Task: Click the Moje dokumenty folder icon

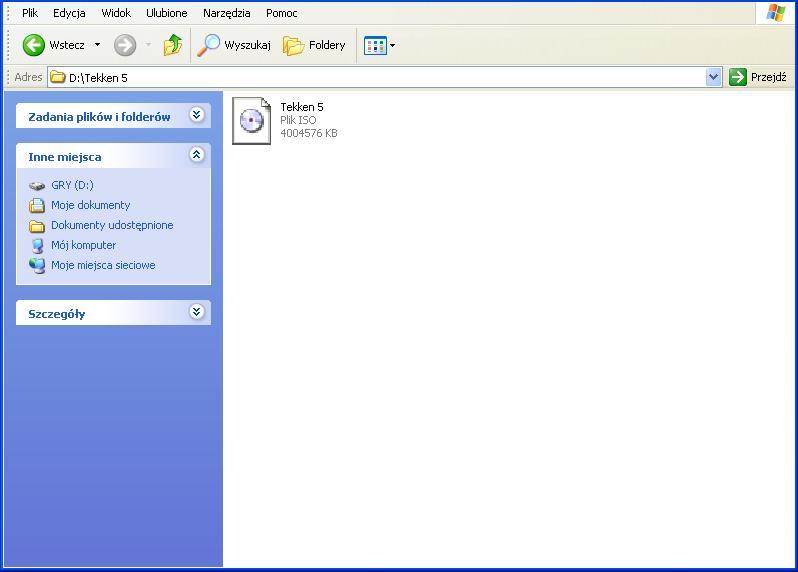Action: (37, 206)
